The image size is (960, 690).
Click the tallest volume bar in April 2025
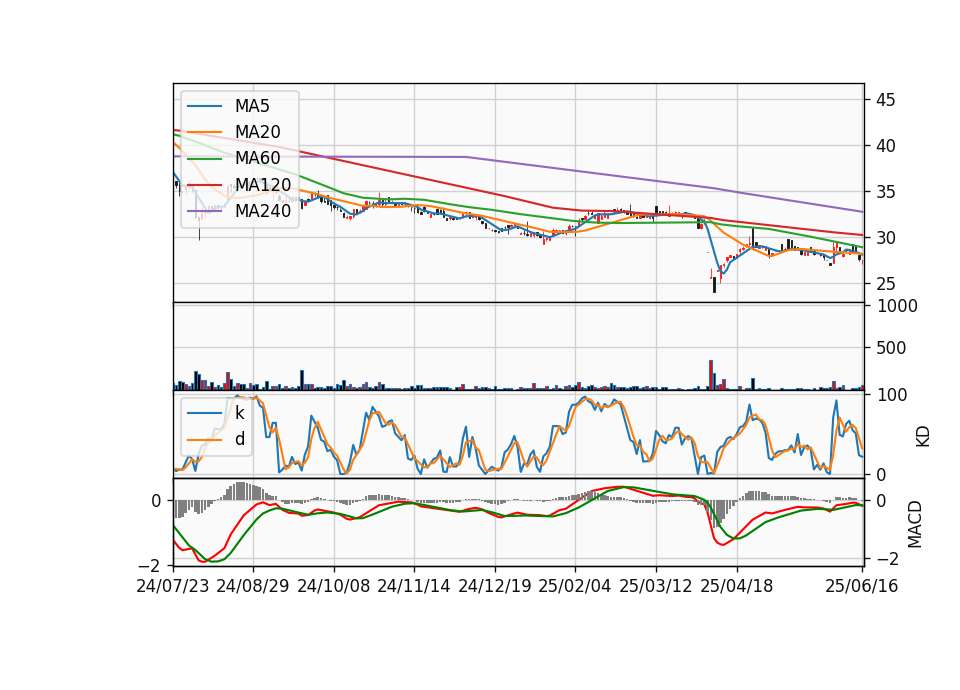[x=711, y=375]
